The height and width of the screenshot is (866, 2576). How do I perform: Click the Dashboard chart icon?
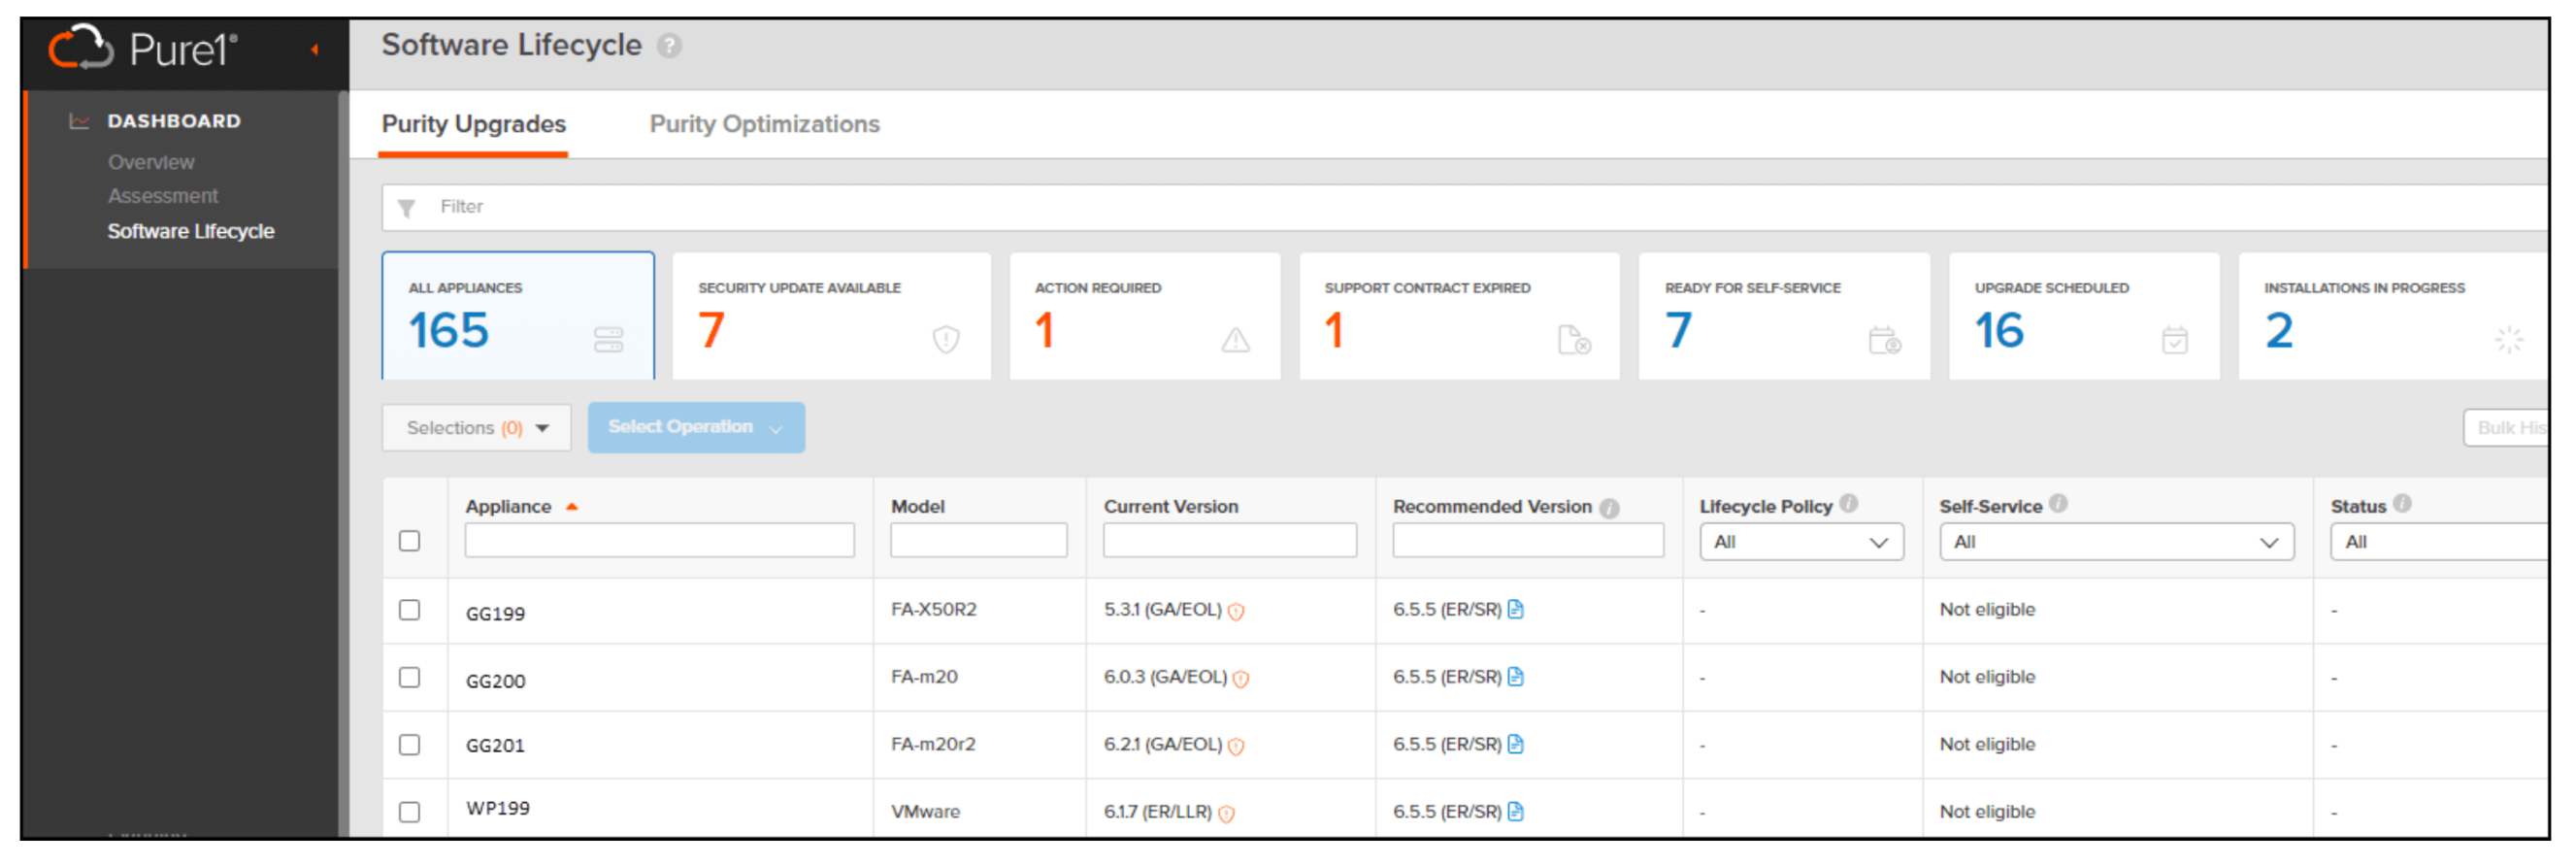79,121
